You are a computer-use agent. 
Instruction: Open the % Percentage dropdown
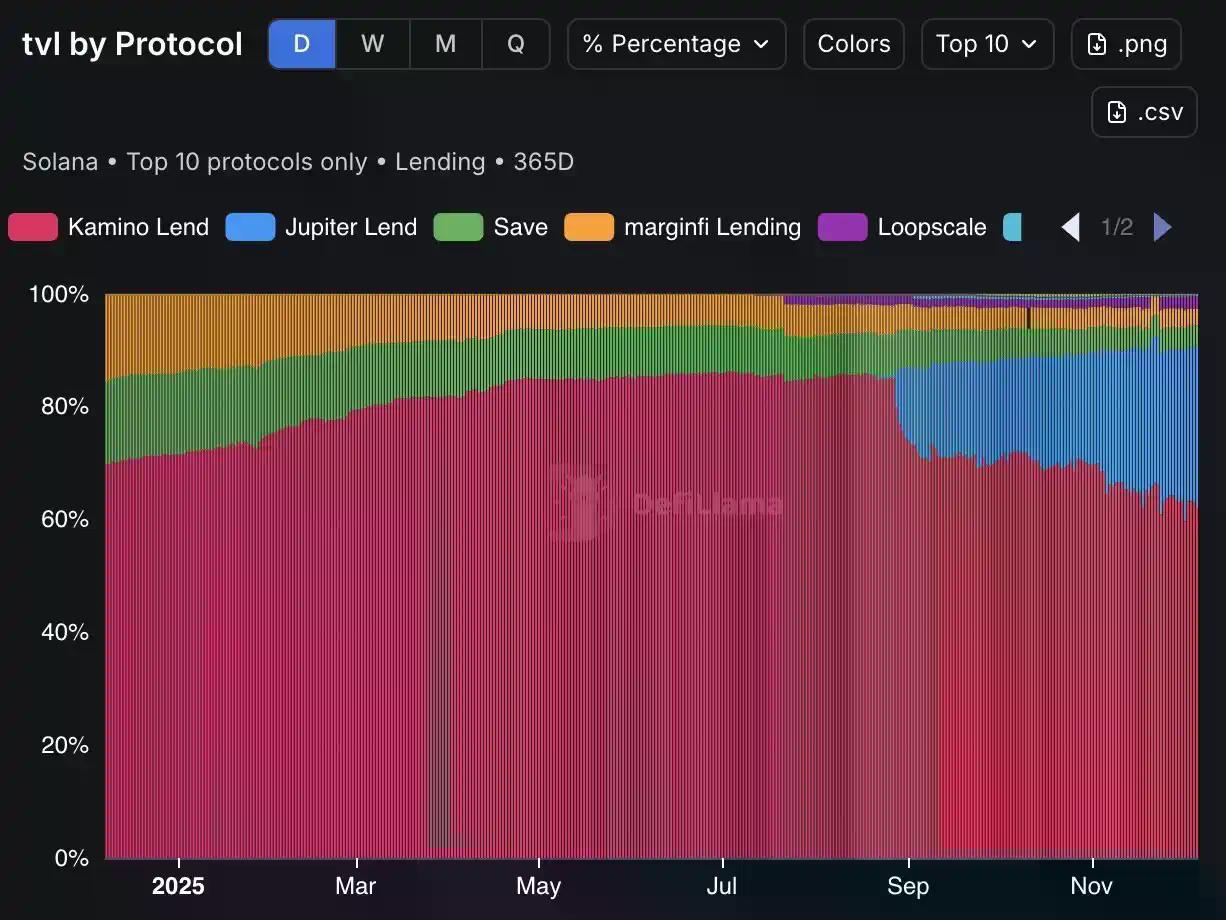point(676,44)
